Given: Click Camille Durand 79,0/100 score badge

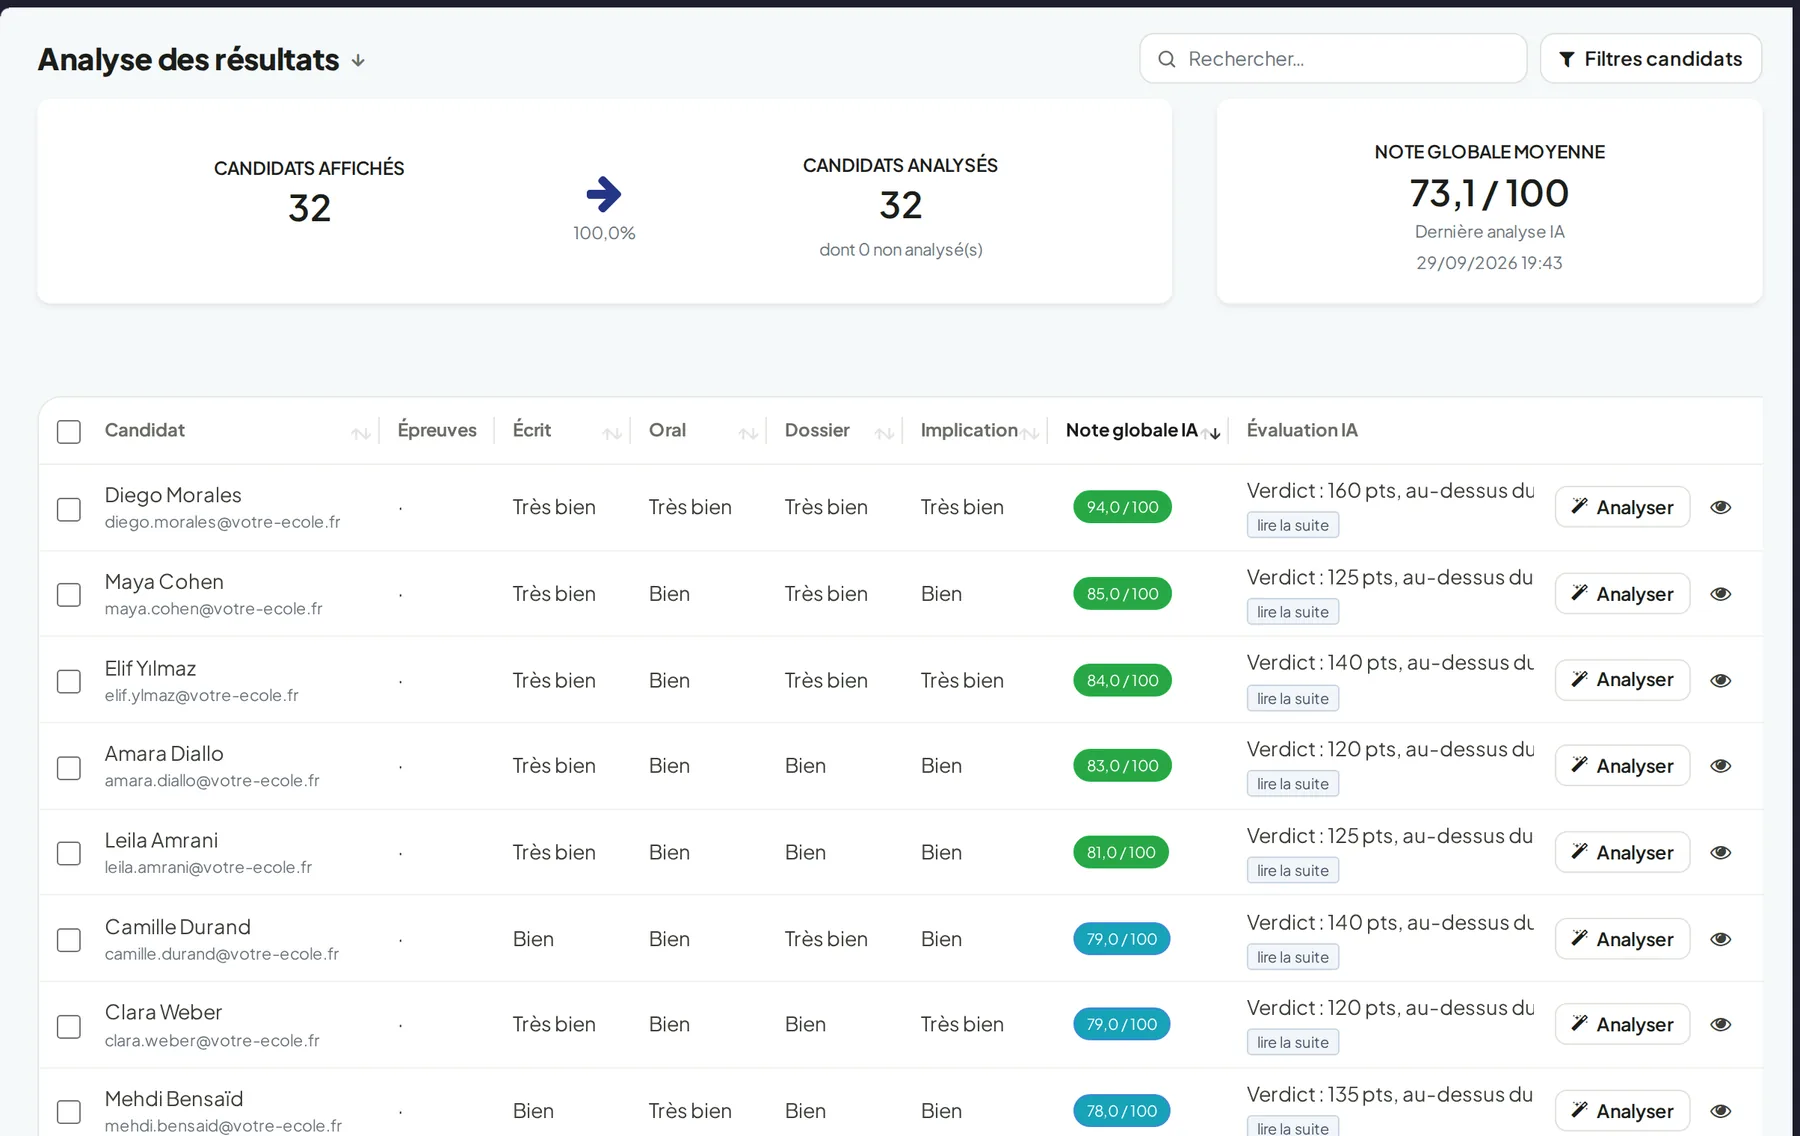Looking at the screenshot, I should 1121,939.
